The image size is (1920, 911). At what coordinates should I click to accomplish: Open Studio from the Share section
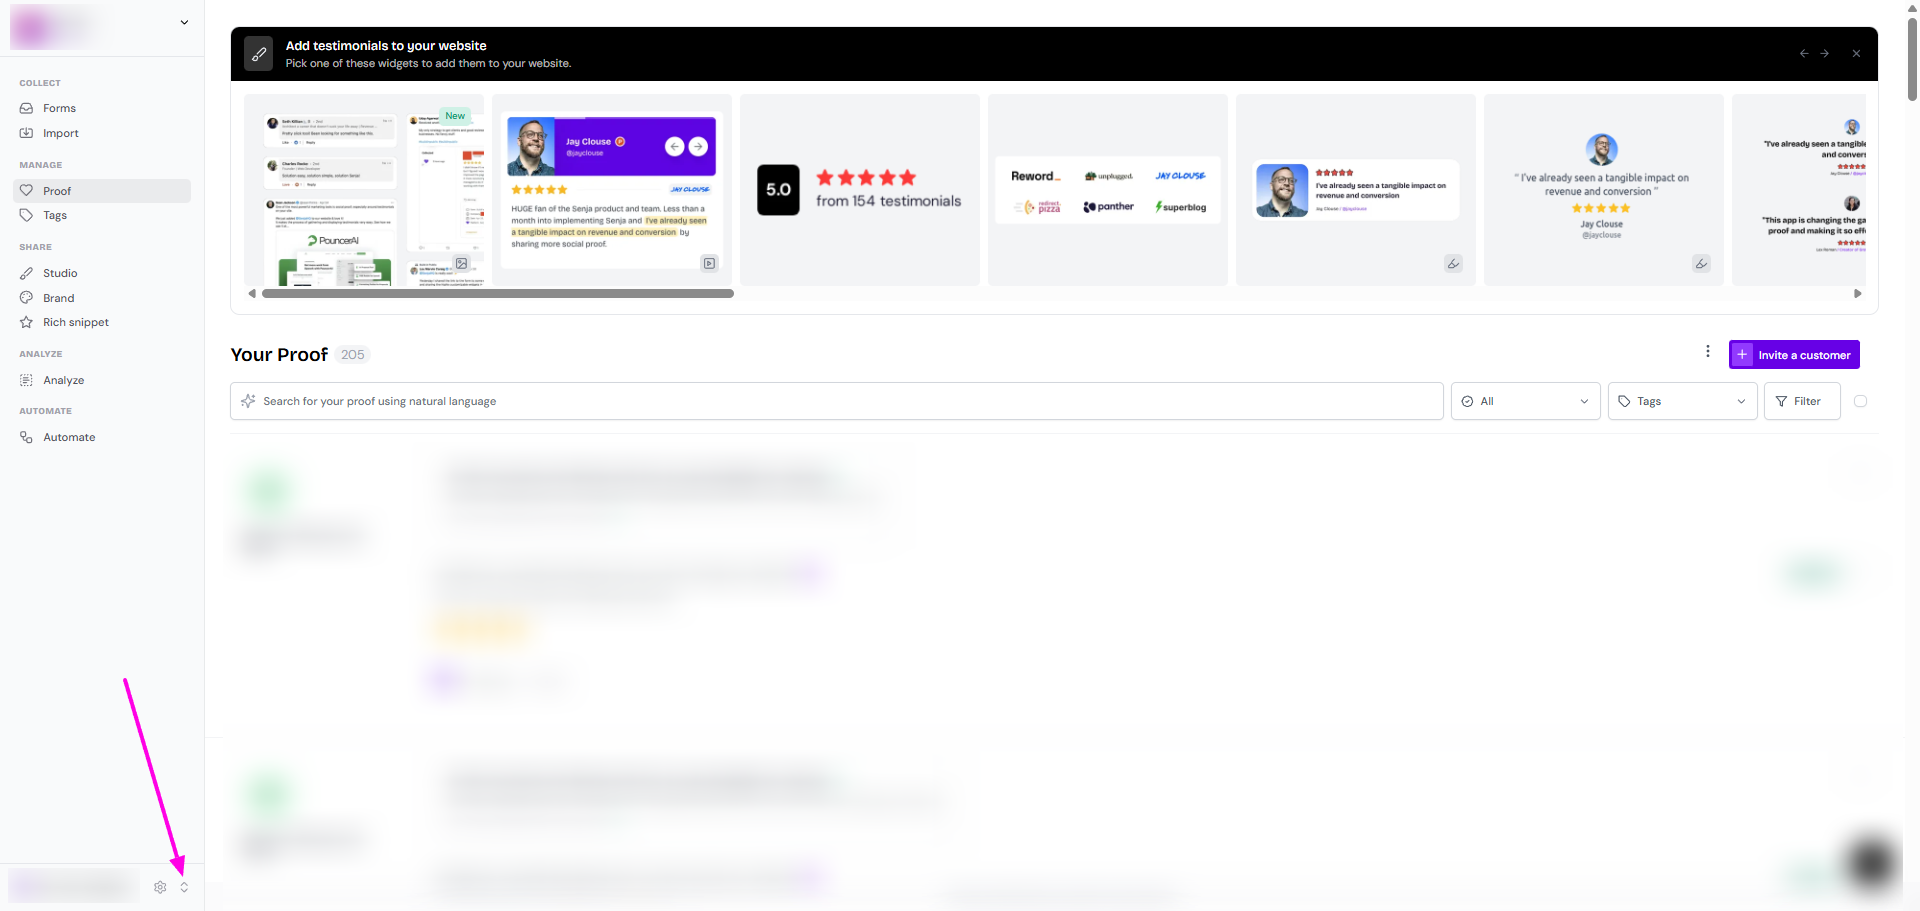tap(60, 273)
